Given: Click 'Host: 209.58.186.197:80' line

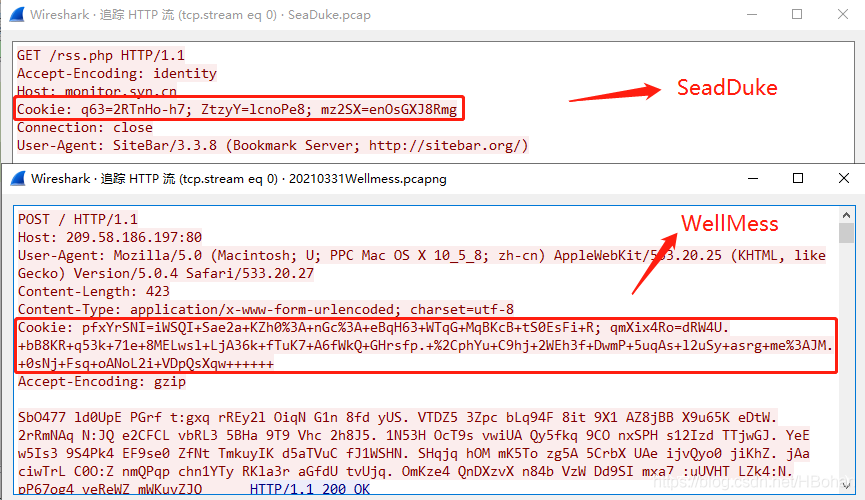Looking at the screenshot, I should tap(110, 237).
